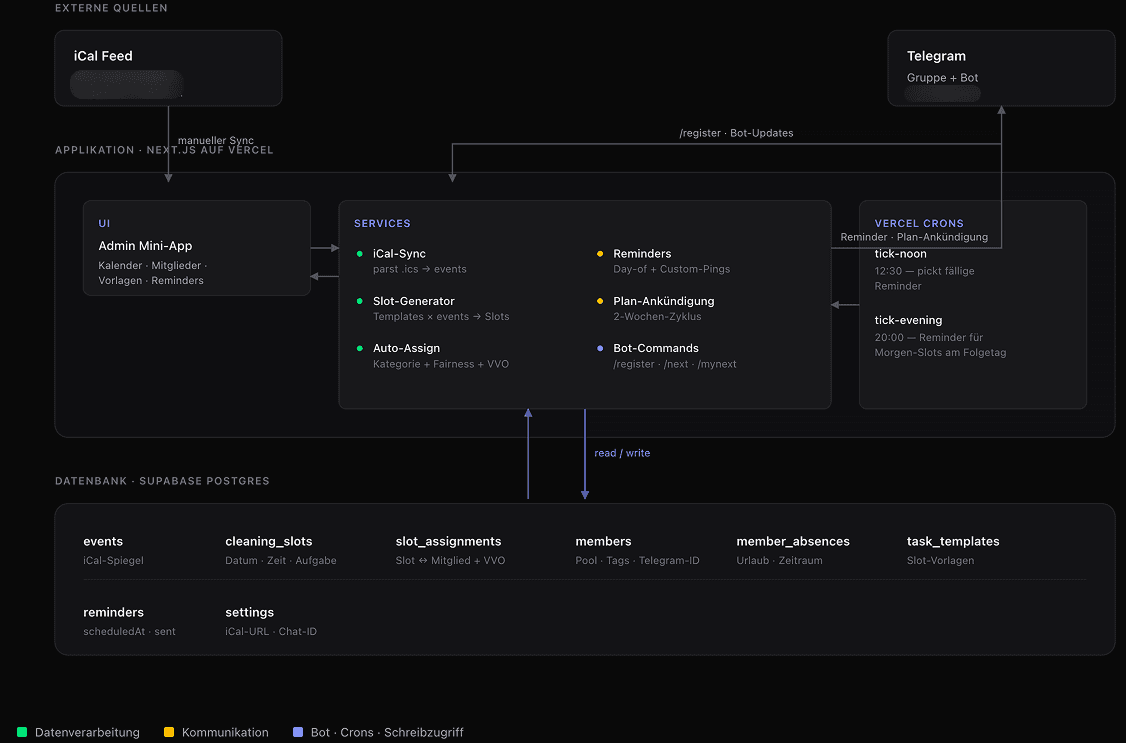The width and height of the screenshot is (1126, 743).
Task: Click 'Bot · Crons · Schreibzugriff' legend label
Action: pos(387,732)
